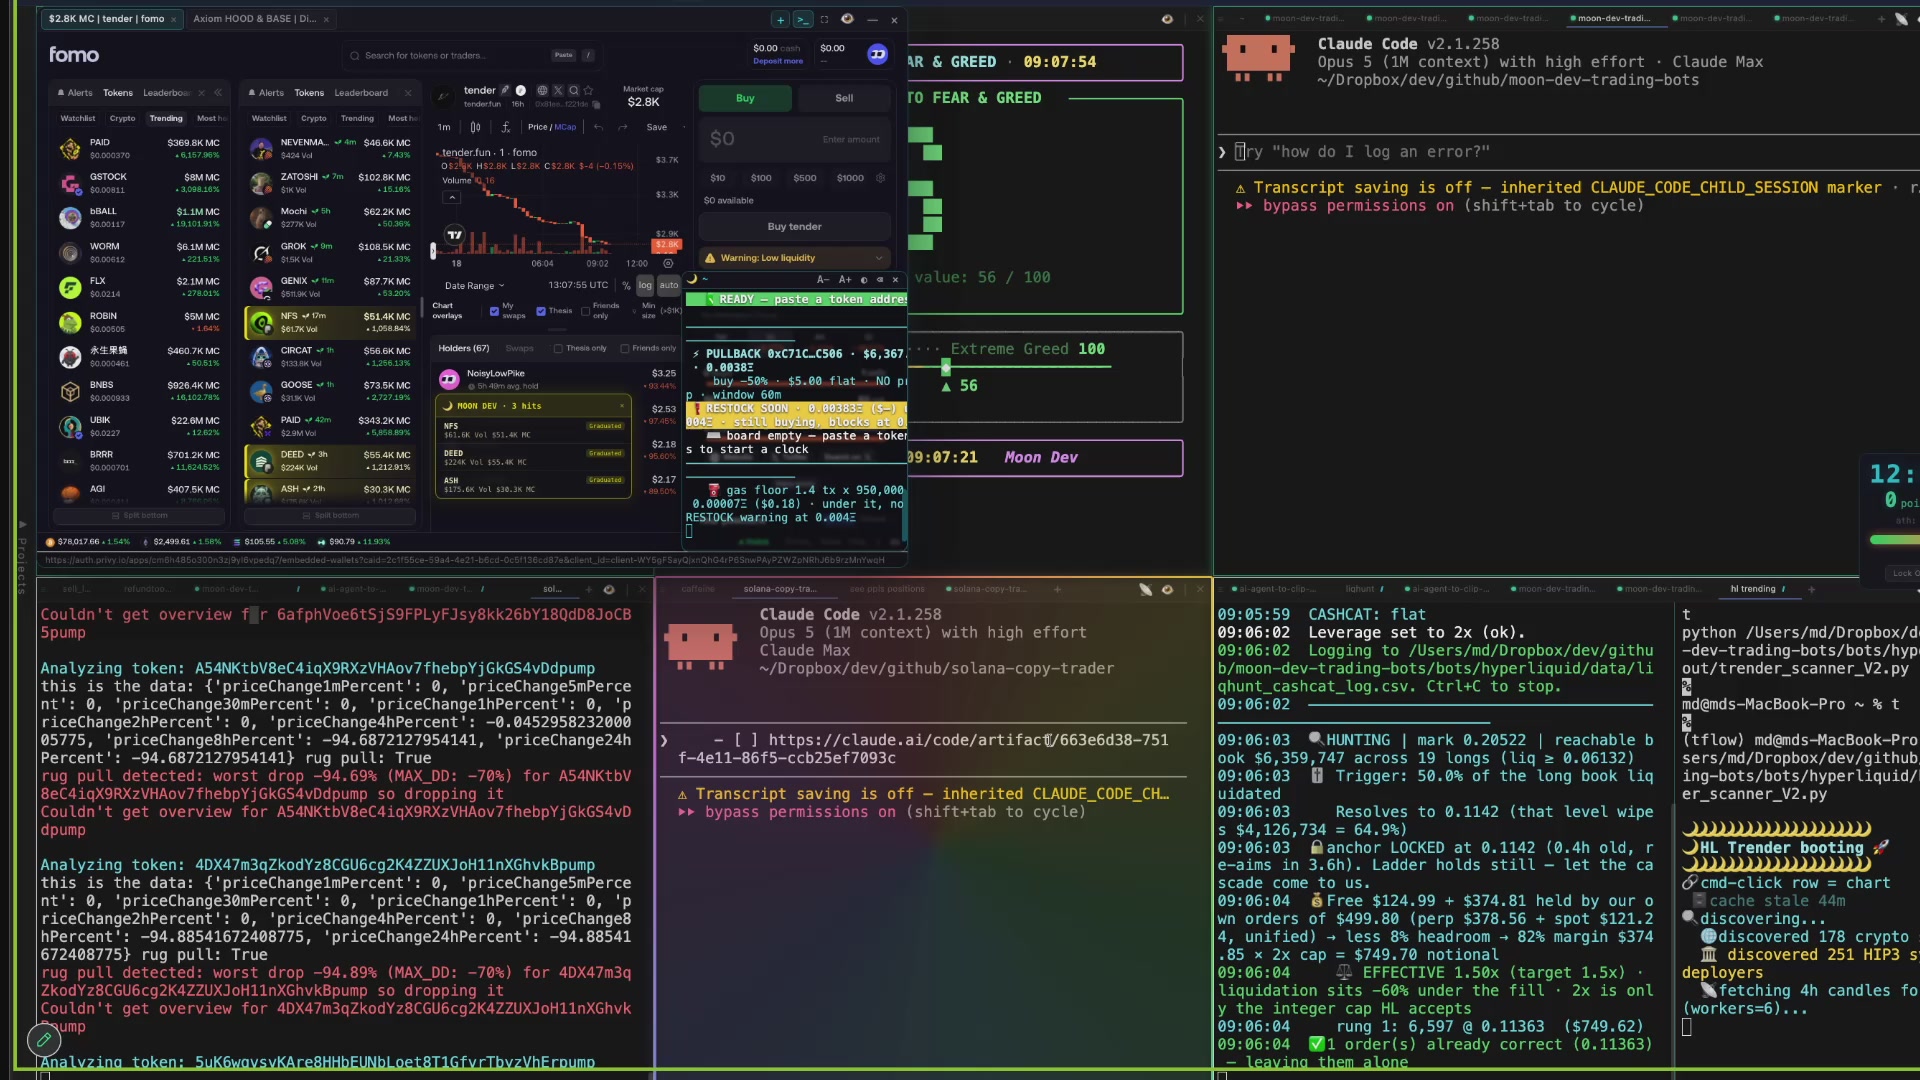The width and height of the screenshot is (1920, 1080).
Task: Enable Friends only checkbox in Holders section
Action: click(625, 348)
